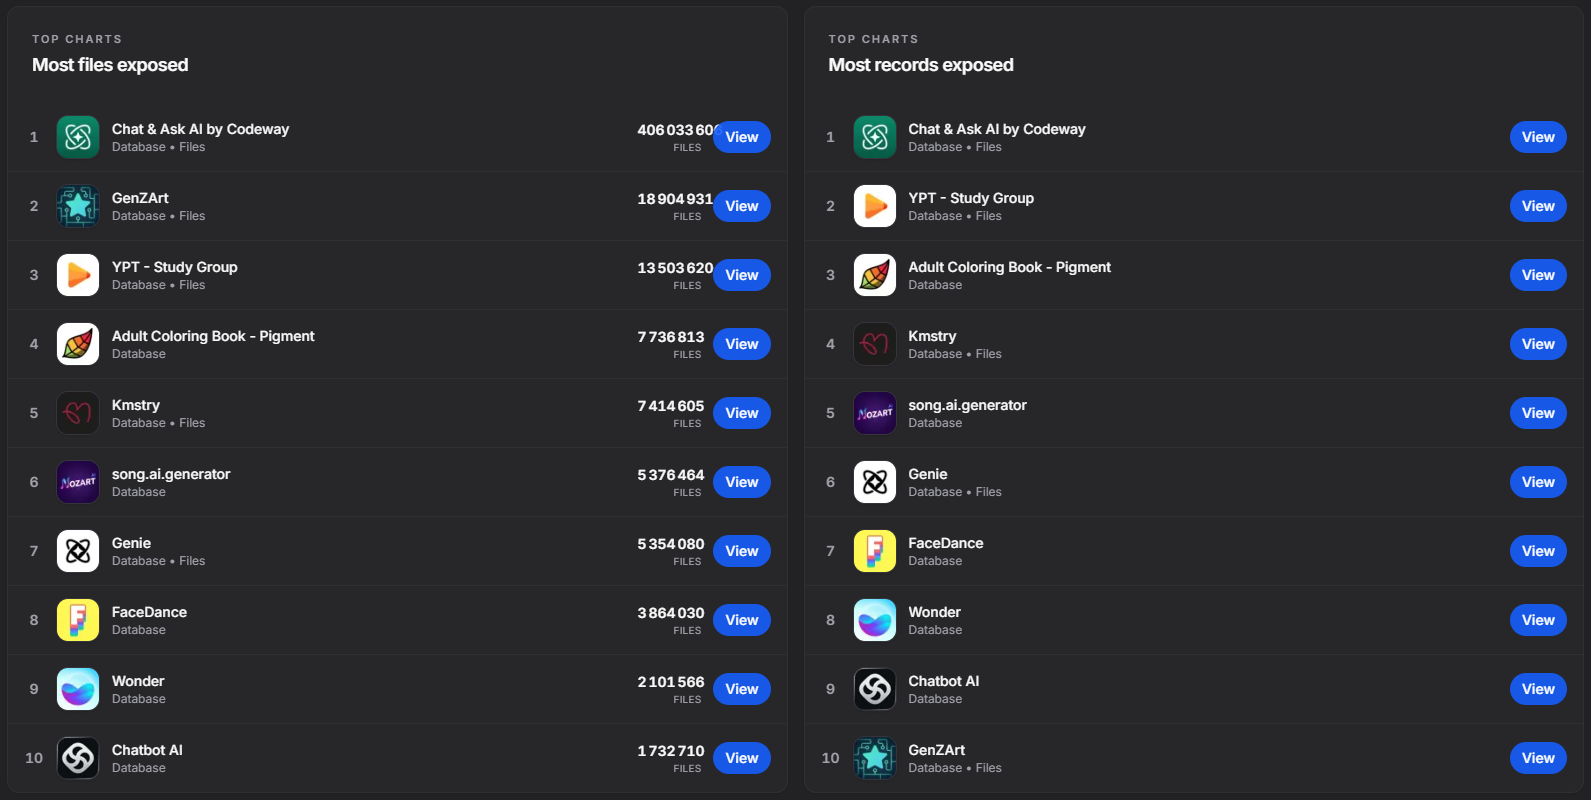
Task: View Kmstry entry in files exposed list
Action: click(x=742, y=413)
